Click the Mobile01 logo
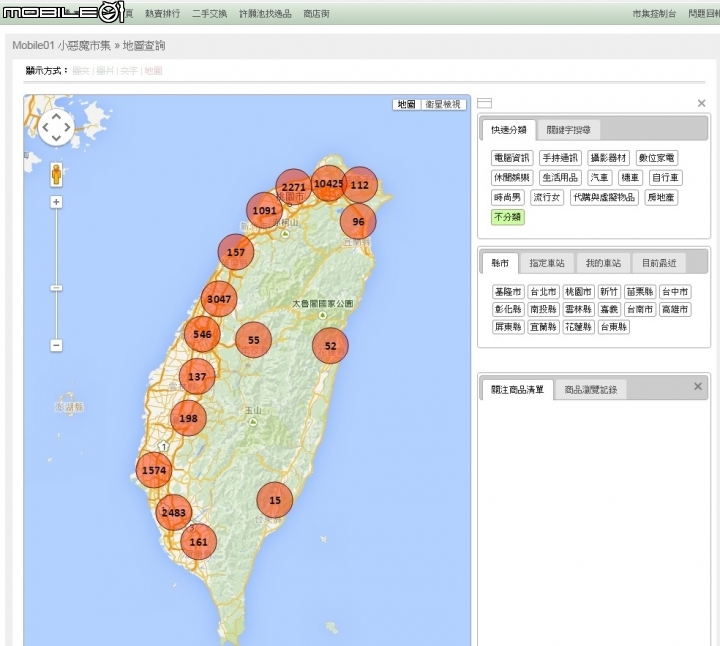Viewport: 720px width, 646px height. [62, 13]
